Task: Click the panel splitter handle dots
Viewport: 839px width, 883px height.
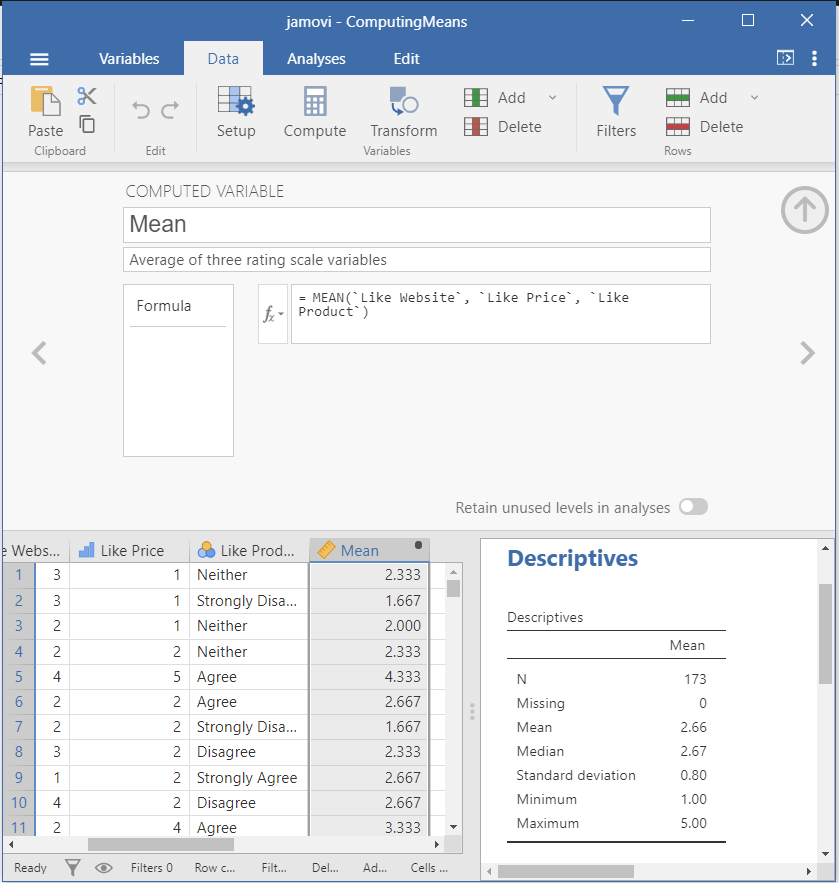Action: pos(472,711)
